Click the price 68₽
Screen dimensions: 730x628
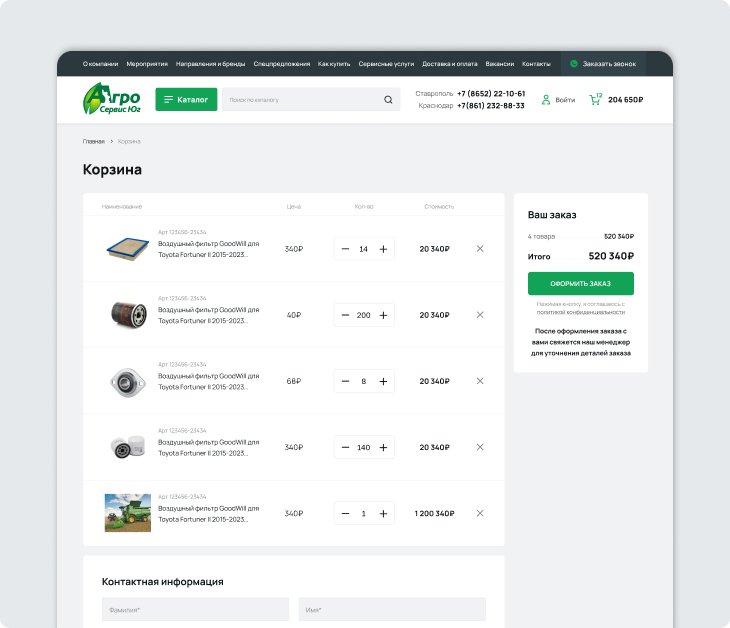[x=294, y=381]
